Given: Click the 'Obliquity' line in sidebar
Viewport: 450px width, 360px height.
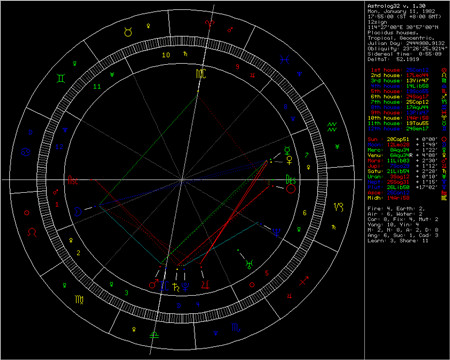Looking at the screenshot, I should (407, 49).
